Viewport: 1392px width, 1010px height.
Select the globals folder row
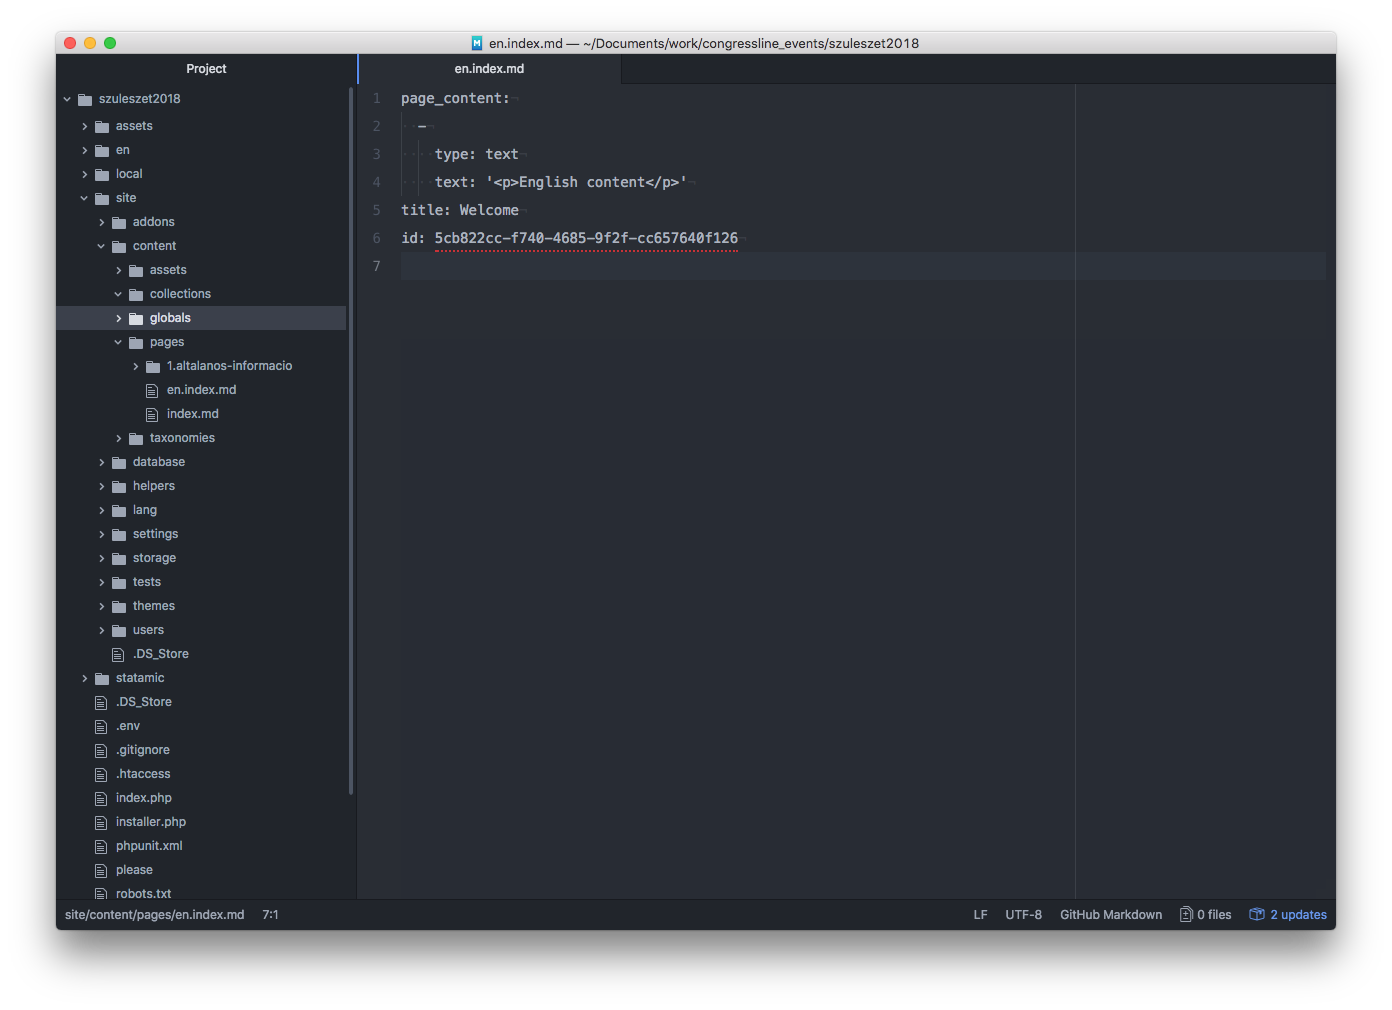201,318
